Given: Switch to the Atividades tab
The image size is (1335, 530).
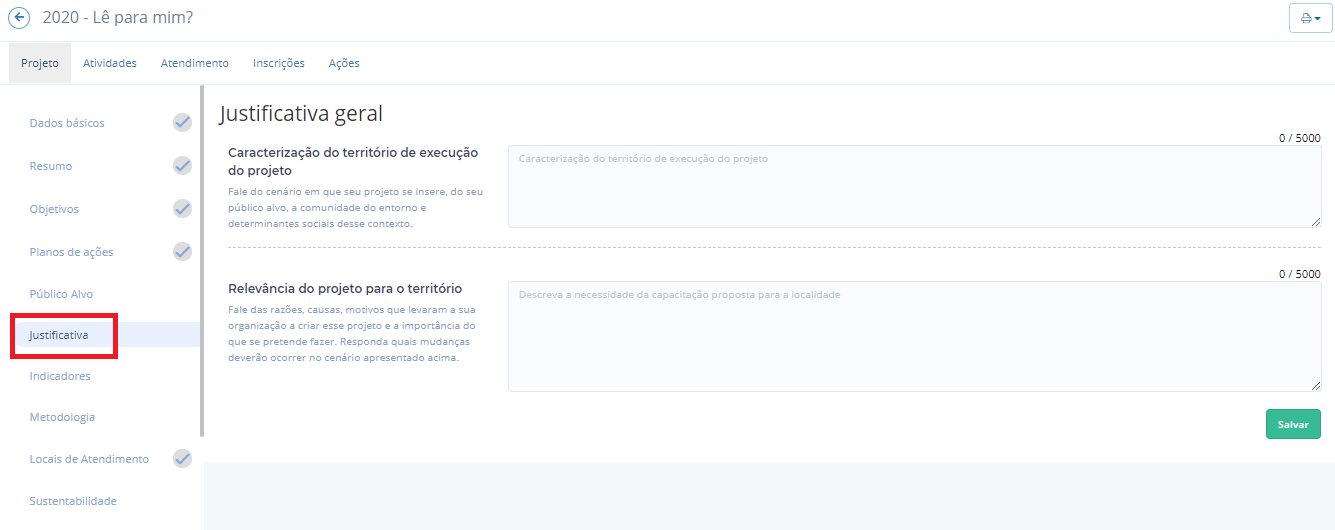Looking at the screenshot, I should coord(110,63).
